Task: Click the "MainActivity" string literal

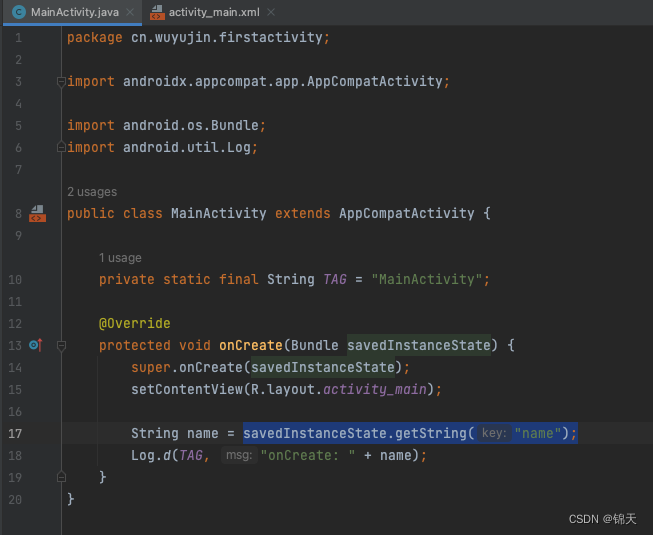Action: point(426,279)
